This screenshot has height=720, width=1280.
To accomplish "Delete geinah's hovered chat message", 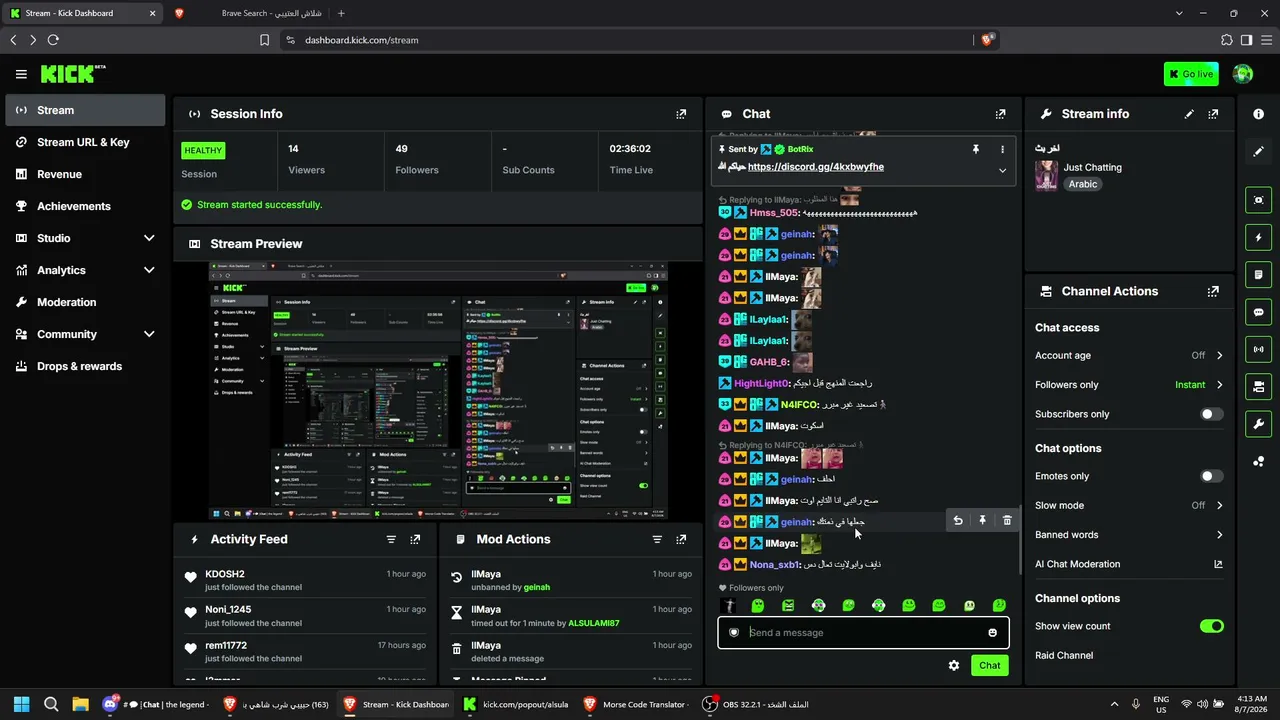I will click(1007, 520).
